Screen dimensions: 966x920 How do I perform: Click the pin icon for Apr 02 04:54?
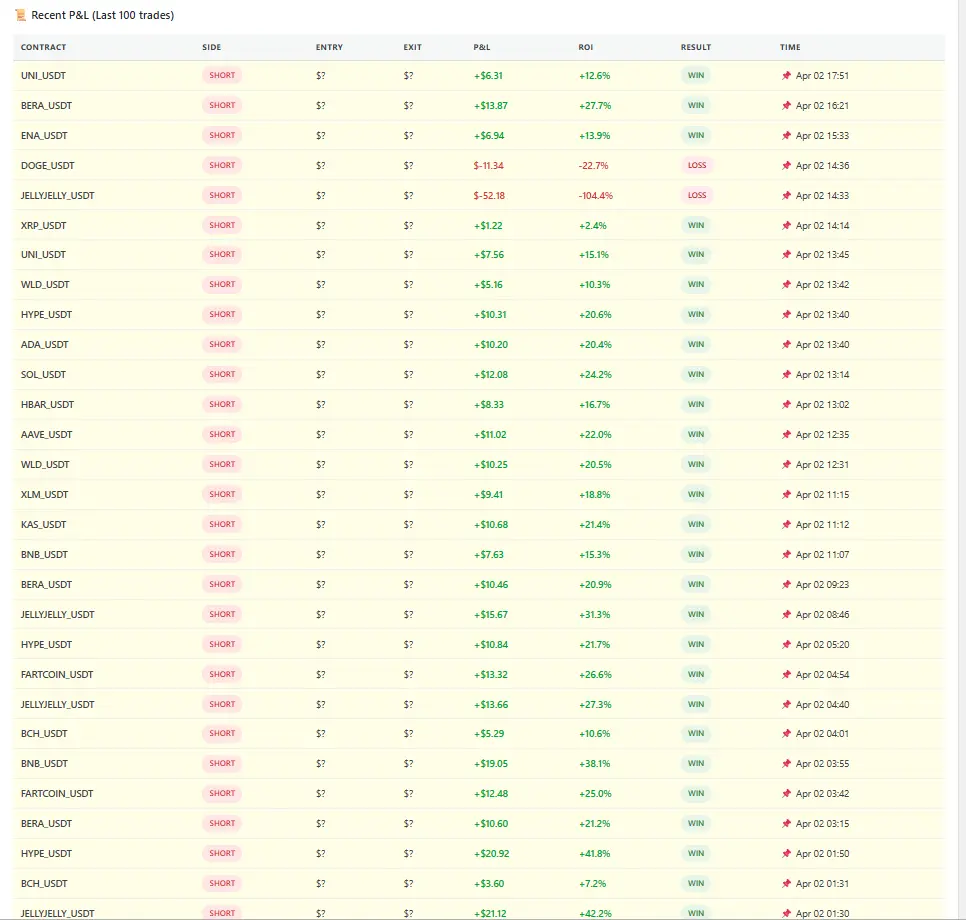tap(786, 675)
